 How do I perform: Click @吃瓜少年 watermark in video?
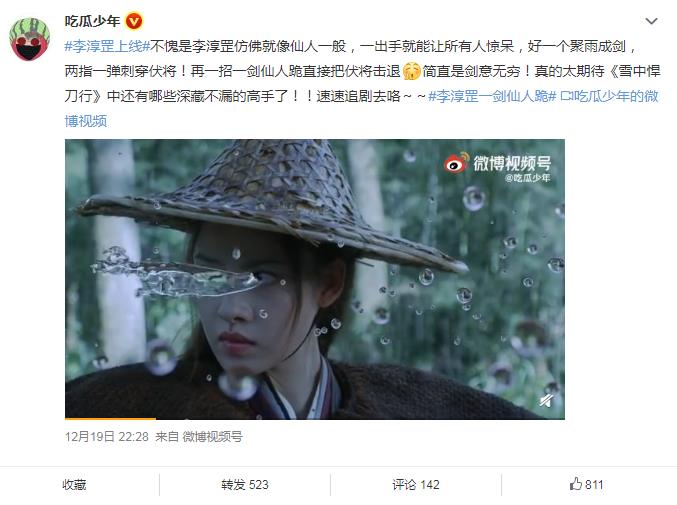(528, 178)
